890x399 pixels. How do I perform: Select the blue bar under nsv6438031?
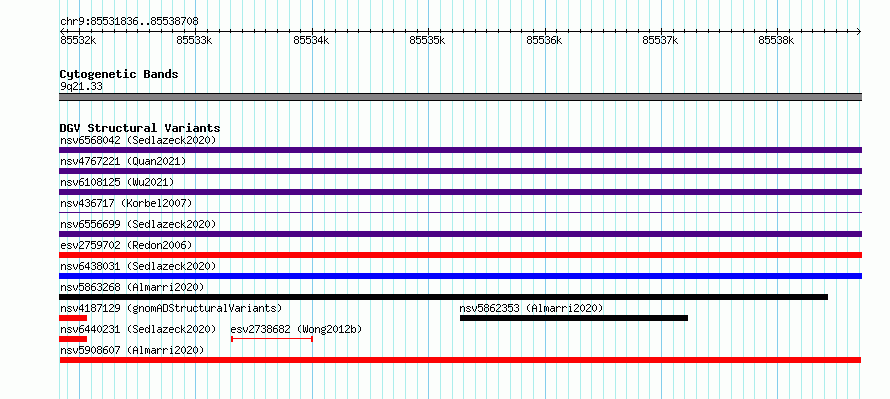coord(460,276)
